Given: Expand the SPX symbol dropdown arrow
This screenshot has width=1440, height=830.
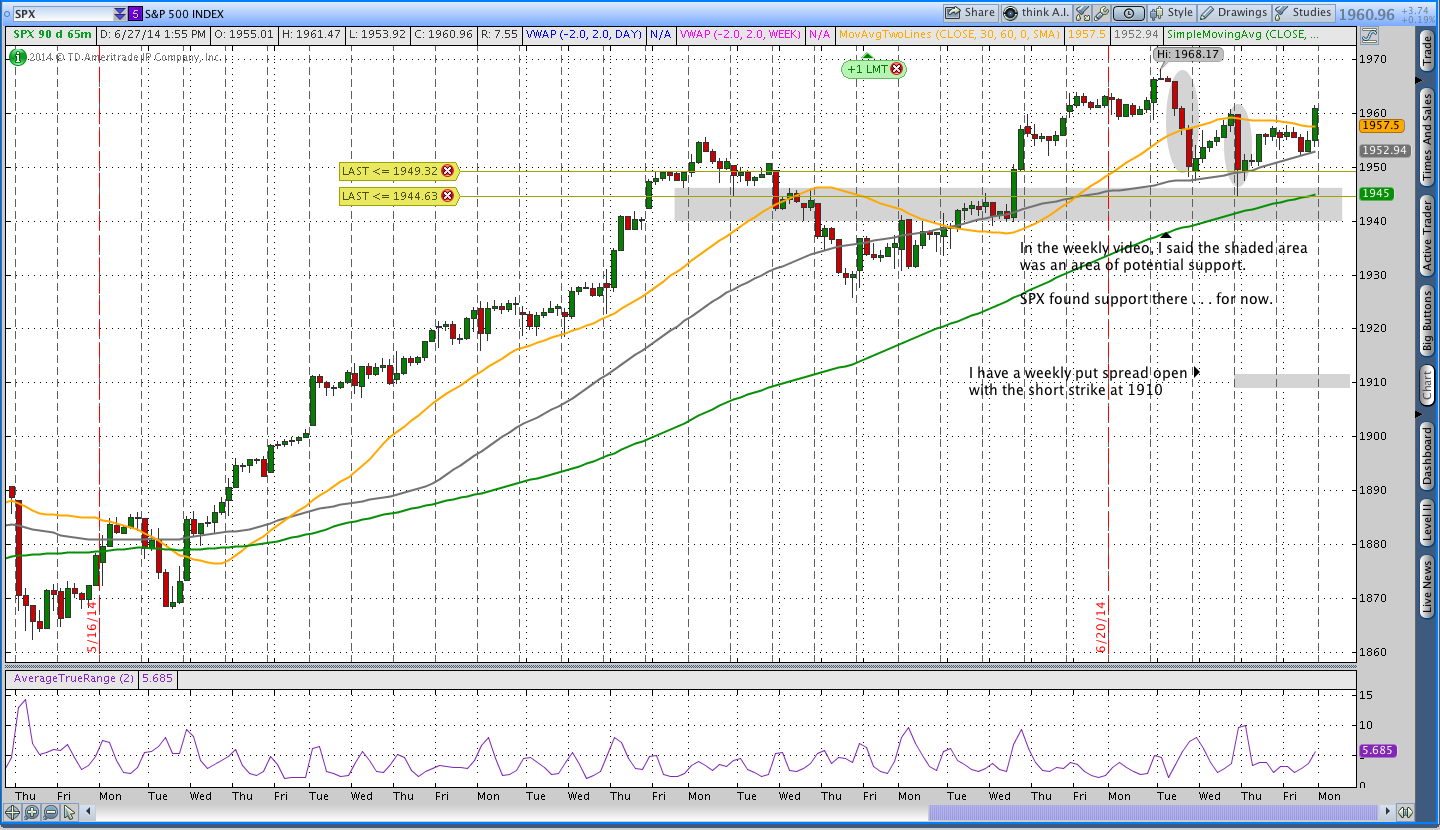Looking at the screenshot, I should tap(120, 14).
